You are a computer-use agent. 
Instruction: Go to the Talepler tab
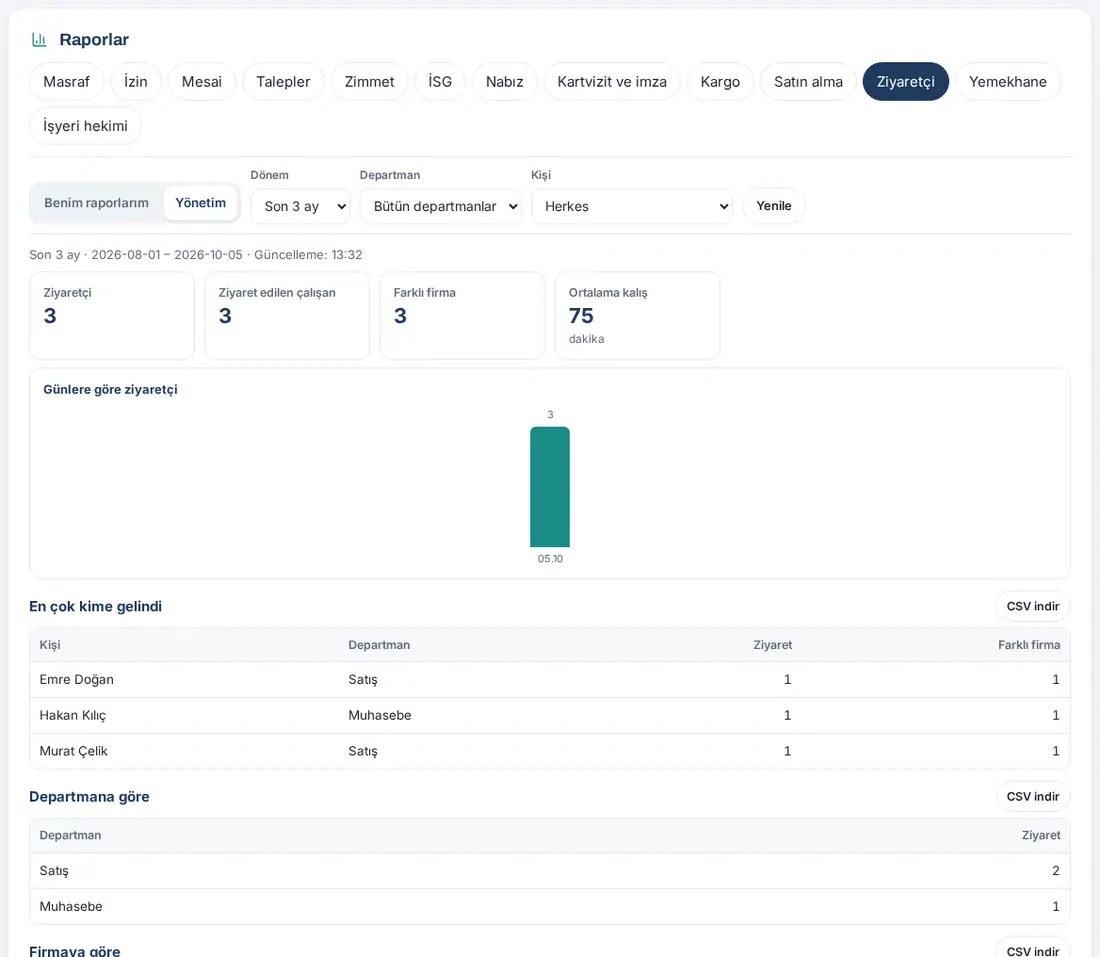(x=283, y=81)
